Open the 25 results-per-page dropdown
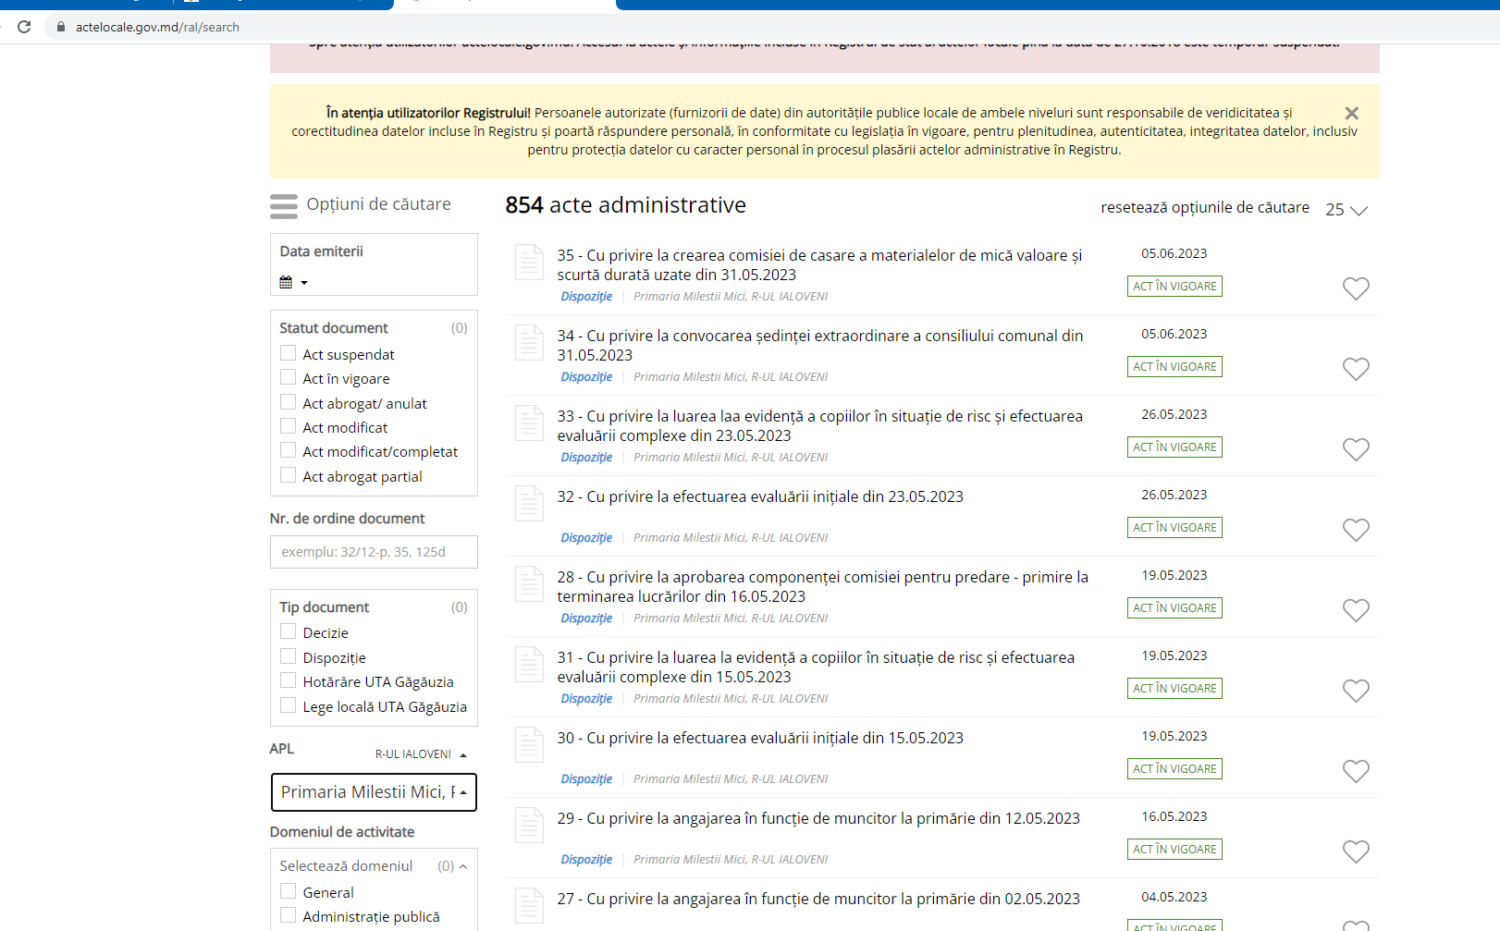This screenshot has height=931, width=1500. [x=1346, y=210]
